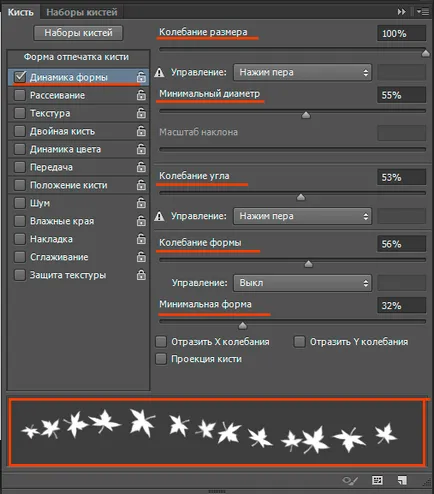Click the leaf brush stroke preview

(x=217, y=432)
